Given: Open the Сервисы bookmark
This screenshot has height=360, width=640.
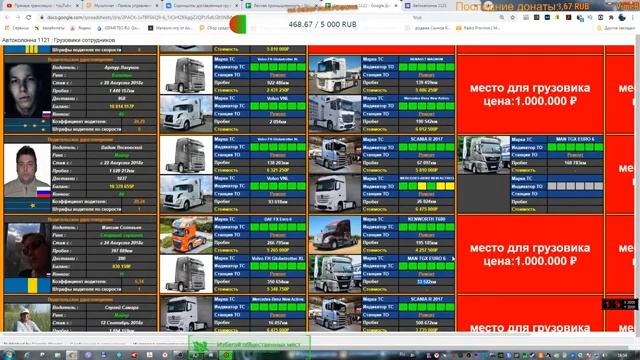Looking at the screenshot, I should click(17, 28).
